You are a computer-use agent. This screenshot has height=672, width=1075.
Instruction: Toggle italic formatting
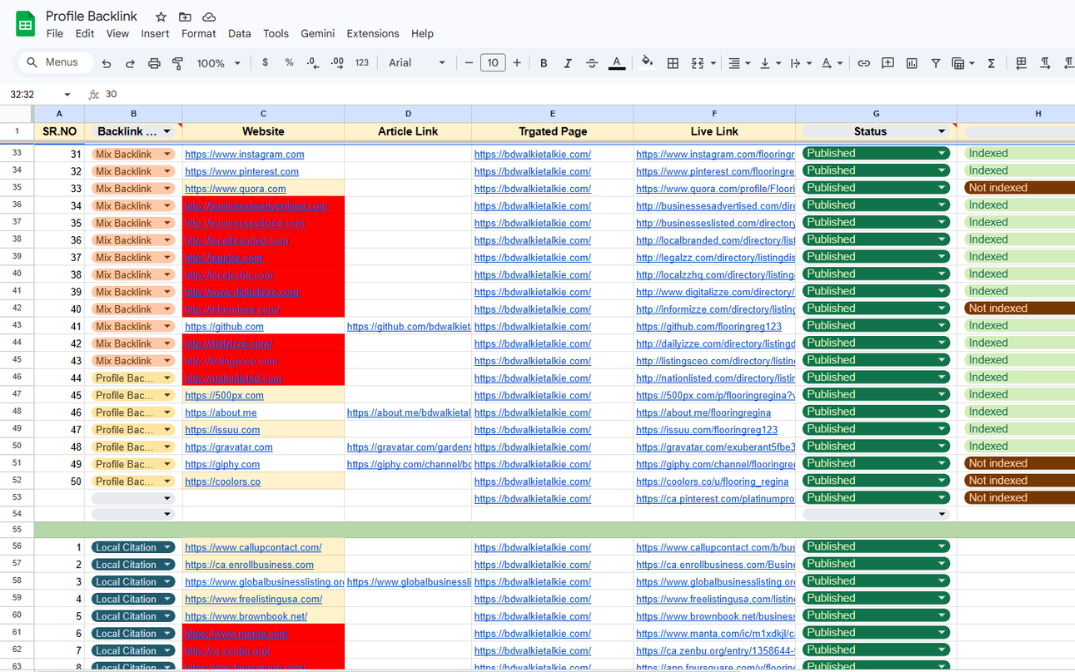568,63
